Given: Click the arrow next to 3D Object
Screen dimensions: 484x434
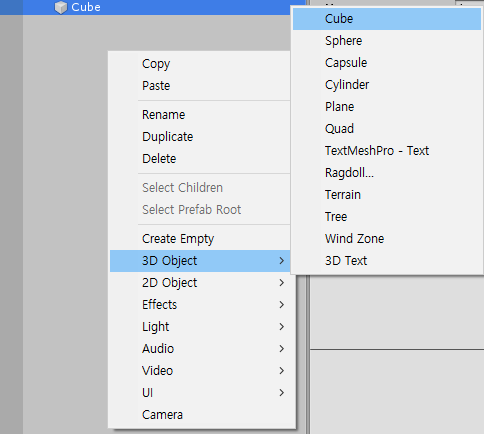Looking at the screenshot, I should click(282, 261).
